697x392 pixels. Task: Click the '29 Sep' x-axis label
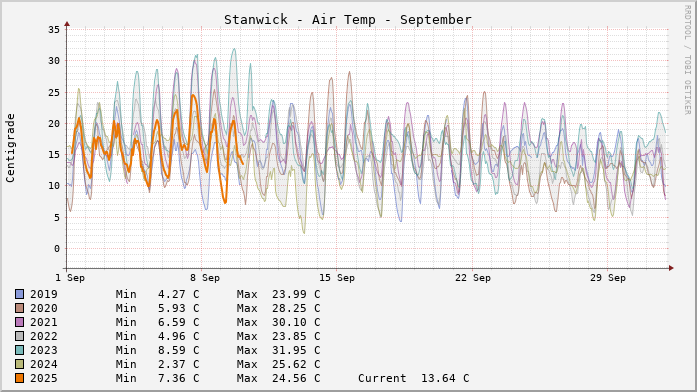[608, 278]
